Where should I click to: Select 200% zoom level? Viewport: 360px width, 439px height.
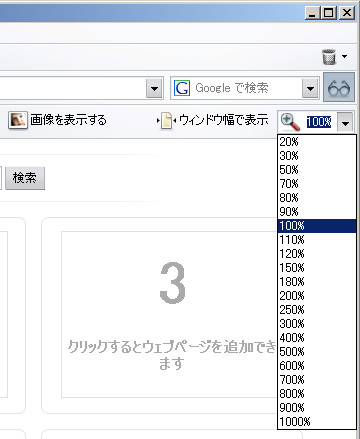pos(317,296)
